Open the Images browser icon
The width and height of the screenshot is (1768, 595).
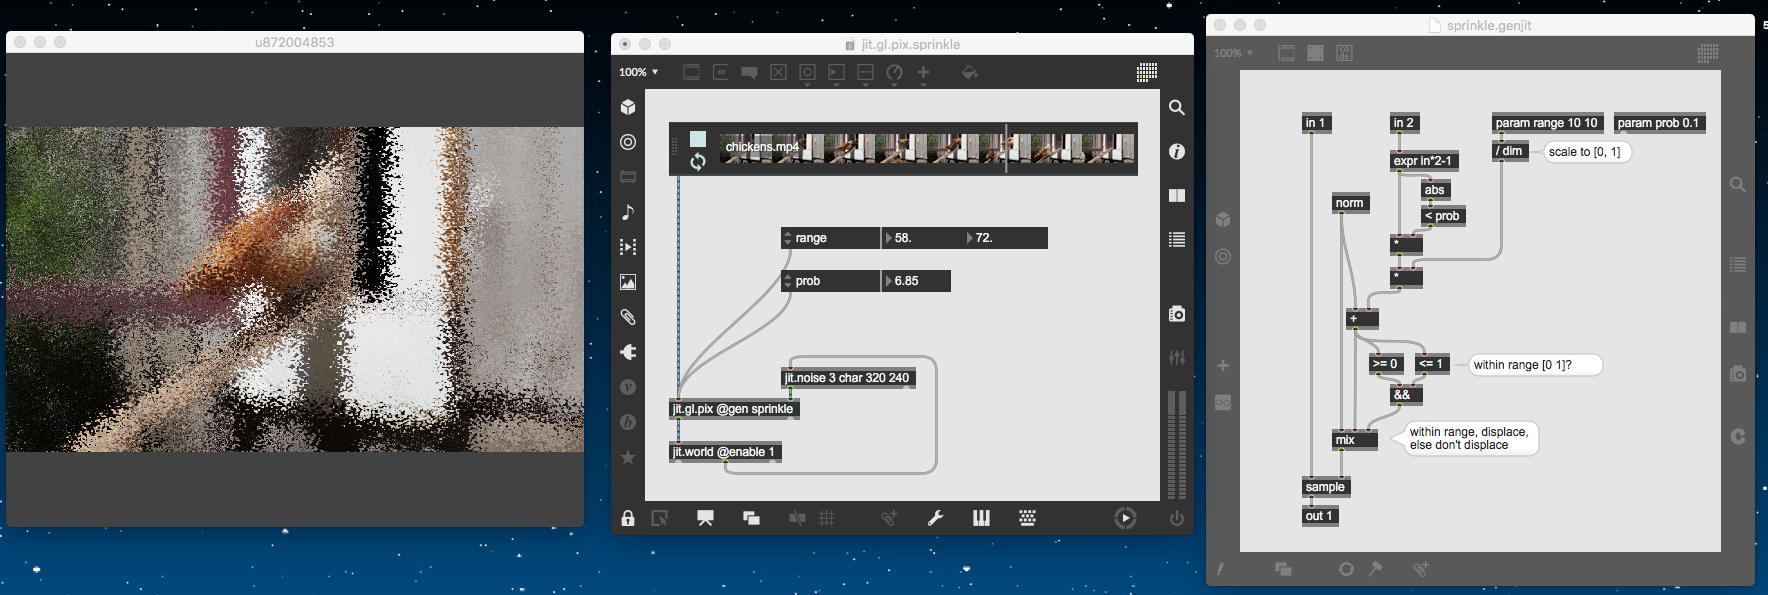pos(628,282)
